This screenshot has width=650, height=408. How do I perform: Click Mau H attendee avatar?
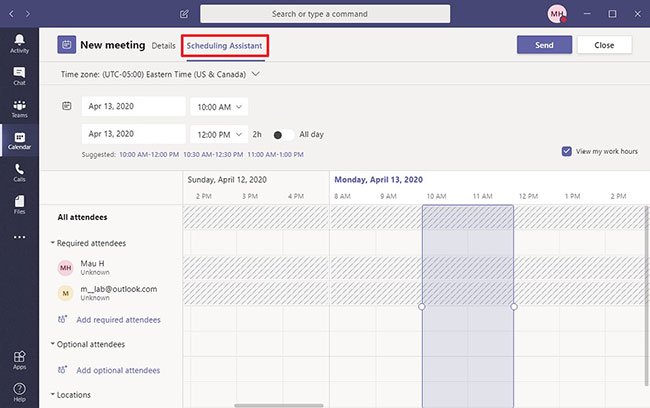point(65,268)
